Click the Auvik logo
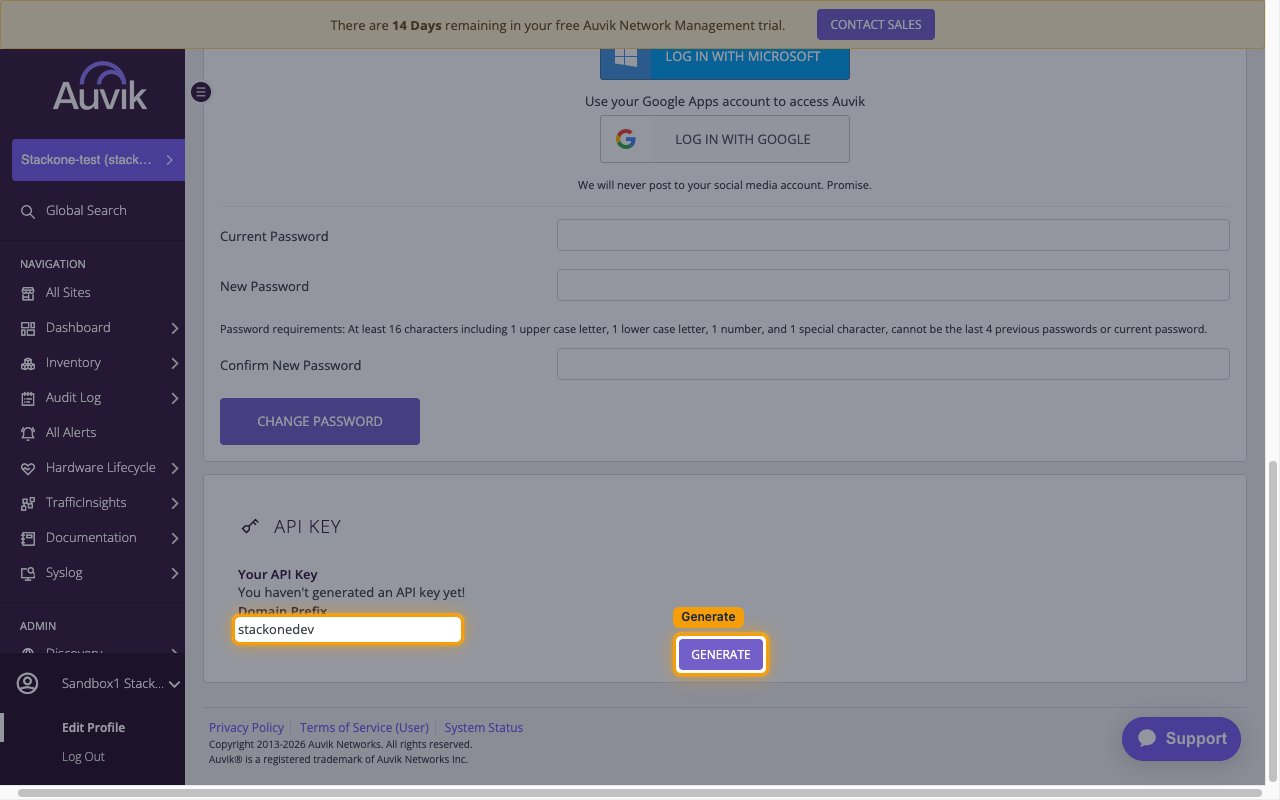Viewport: 1280px width, 800px height. (100, 86)
